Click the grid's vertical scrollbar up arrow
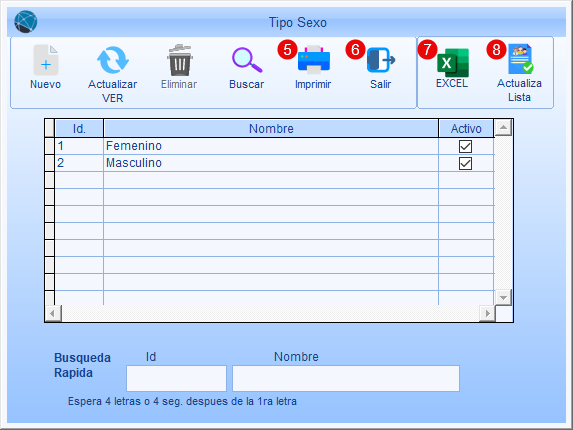 coord(503,128)
